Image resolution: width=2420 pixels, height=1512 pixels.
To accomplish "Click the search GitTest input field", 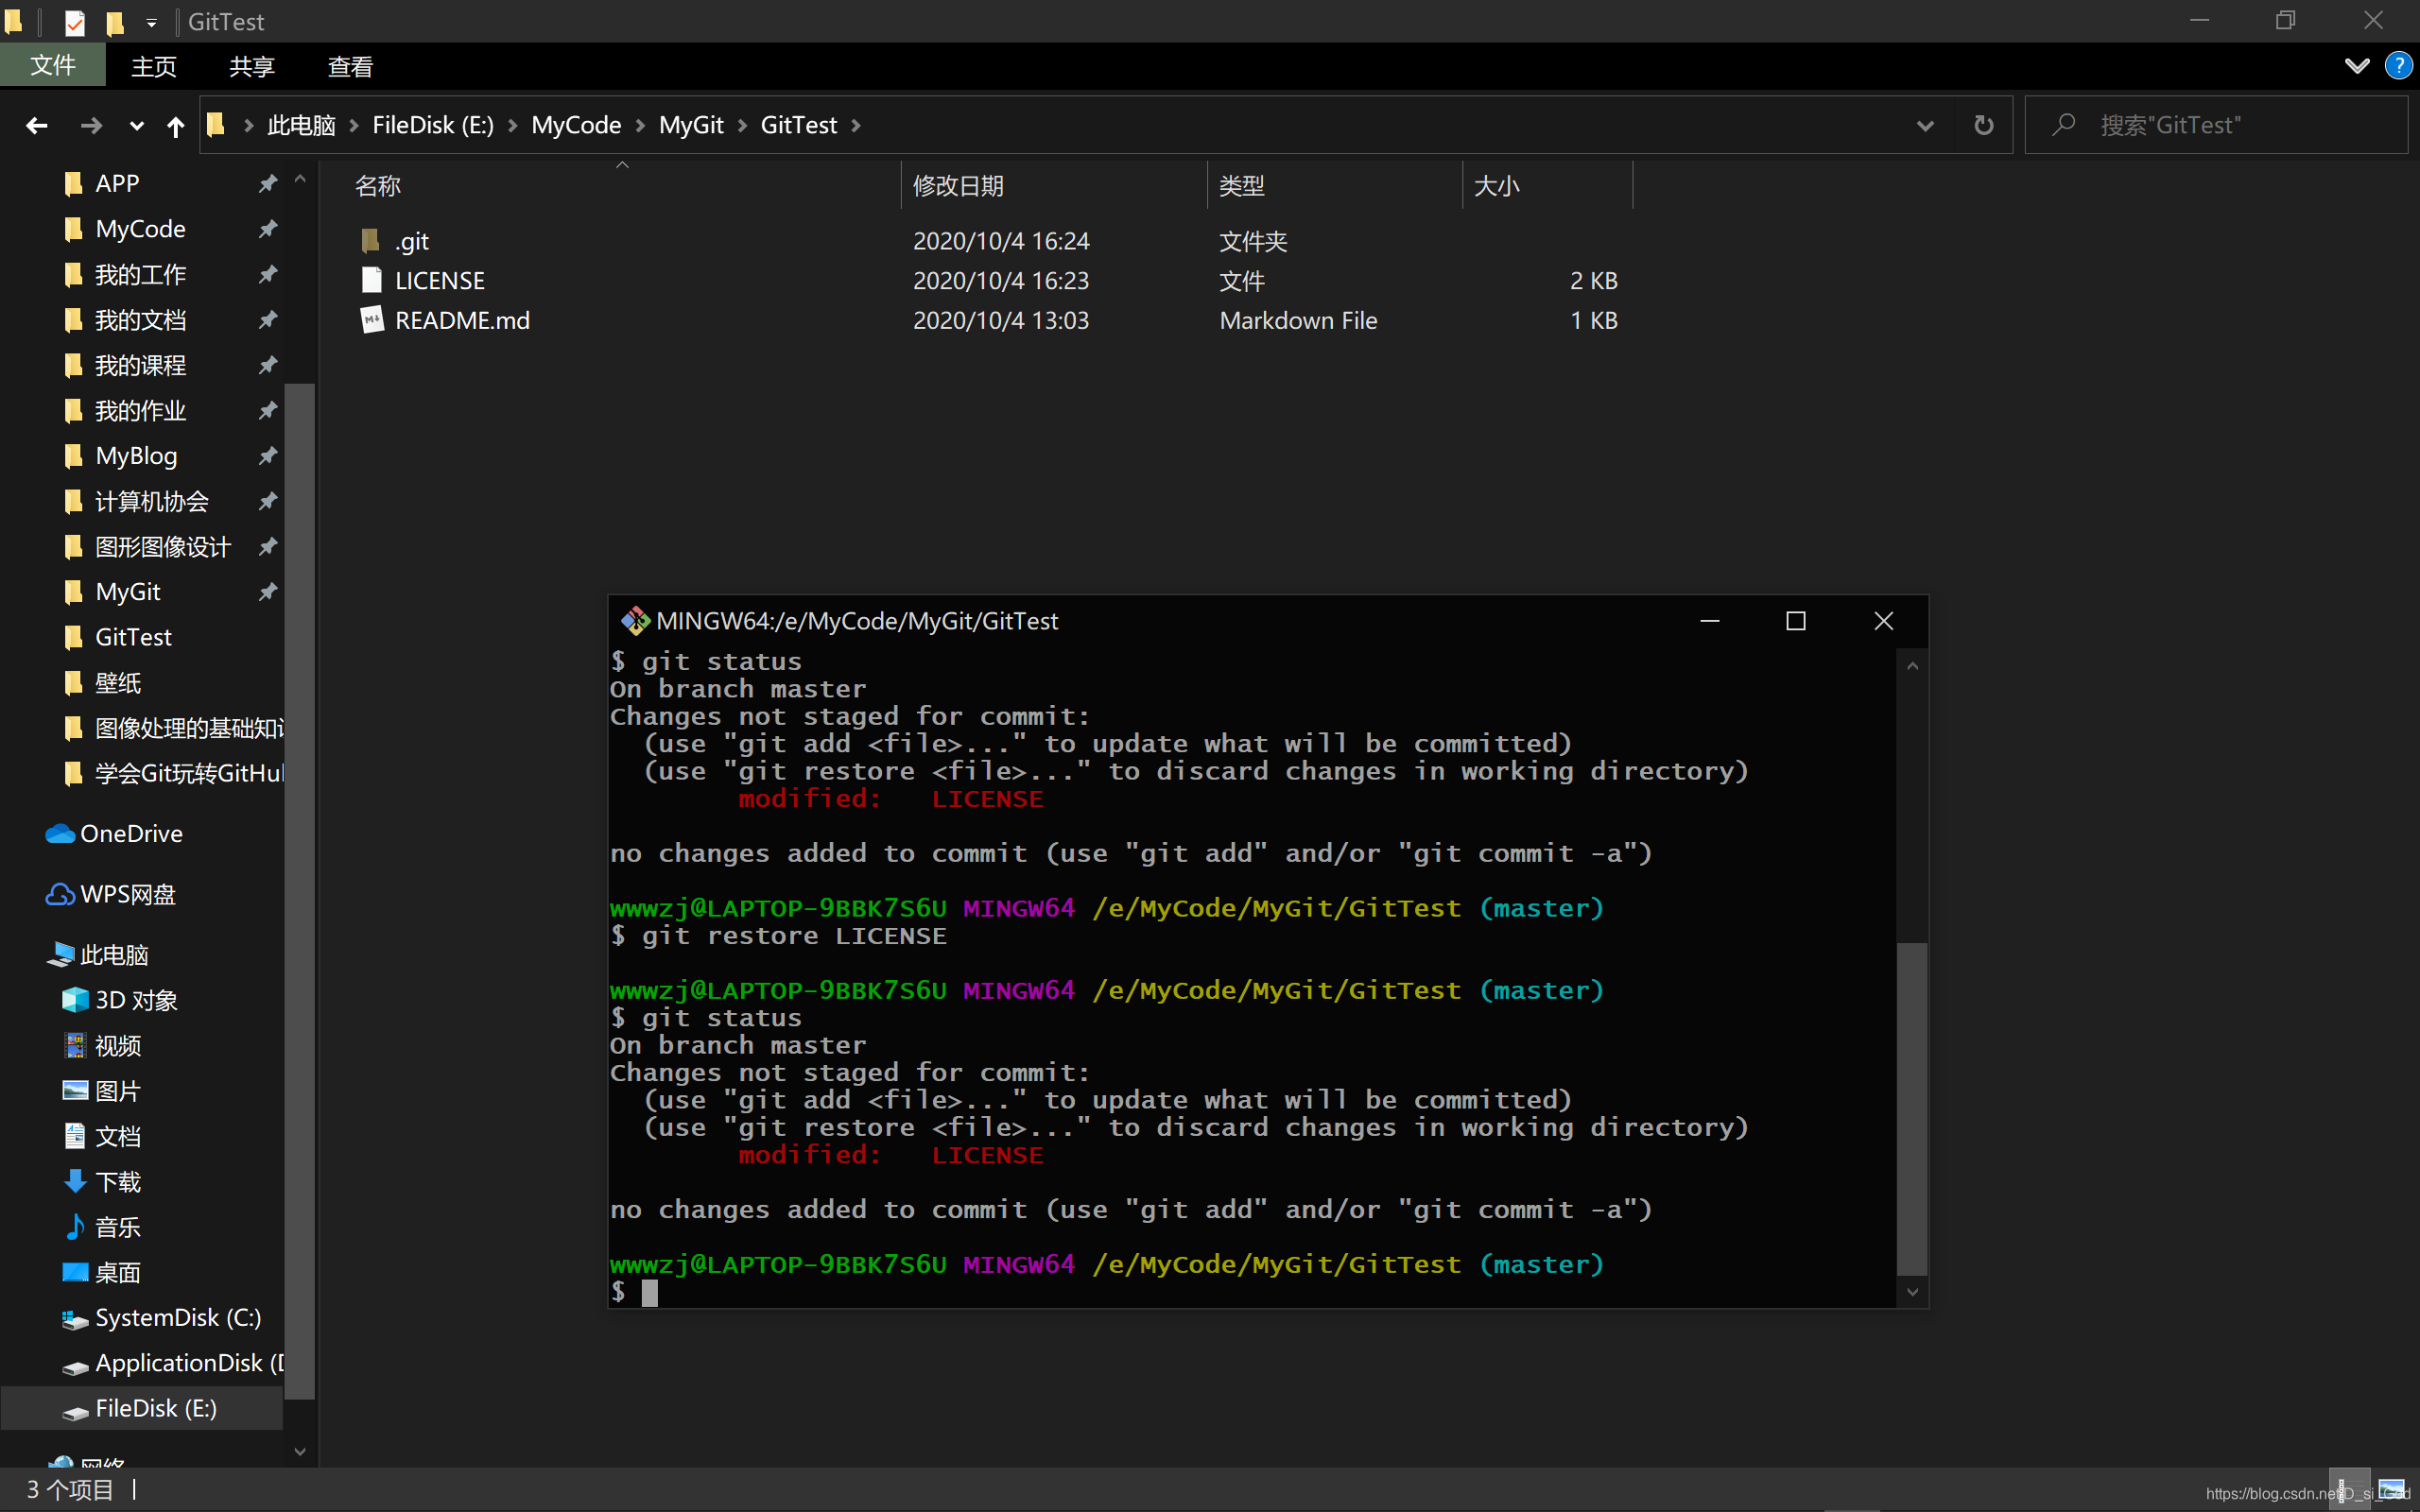I will pos(2216,125).
